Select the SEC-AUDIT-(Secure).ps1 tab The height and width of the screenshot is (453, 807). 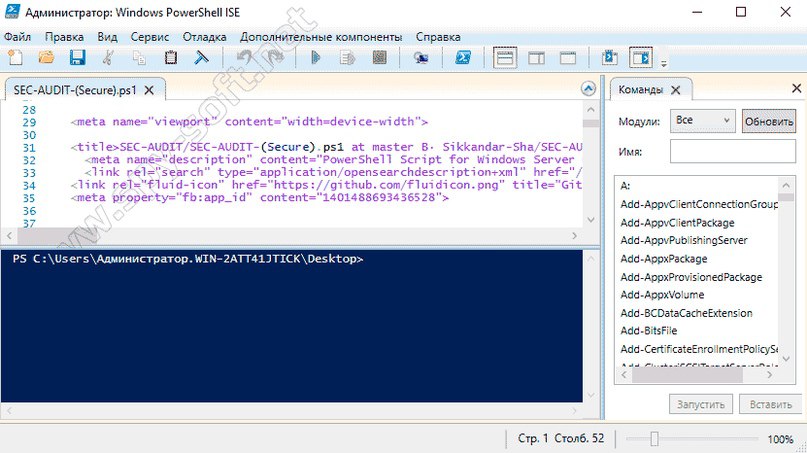75,90
